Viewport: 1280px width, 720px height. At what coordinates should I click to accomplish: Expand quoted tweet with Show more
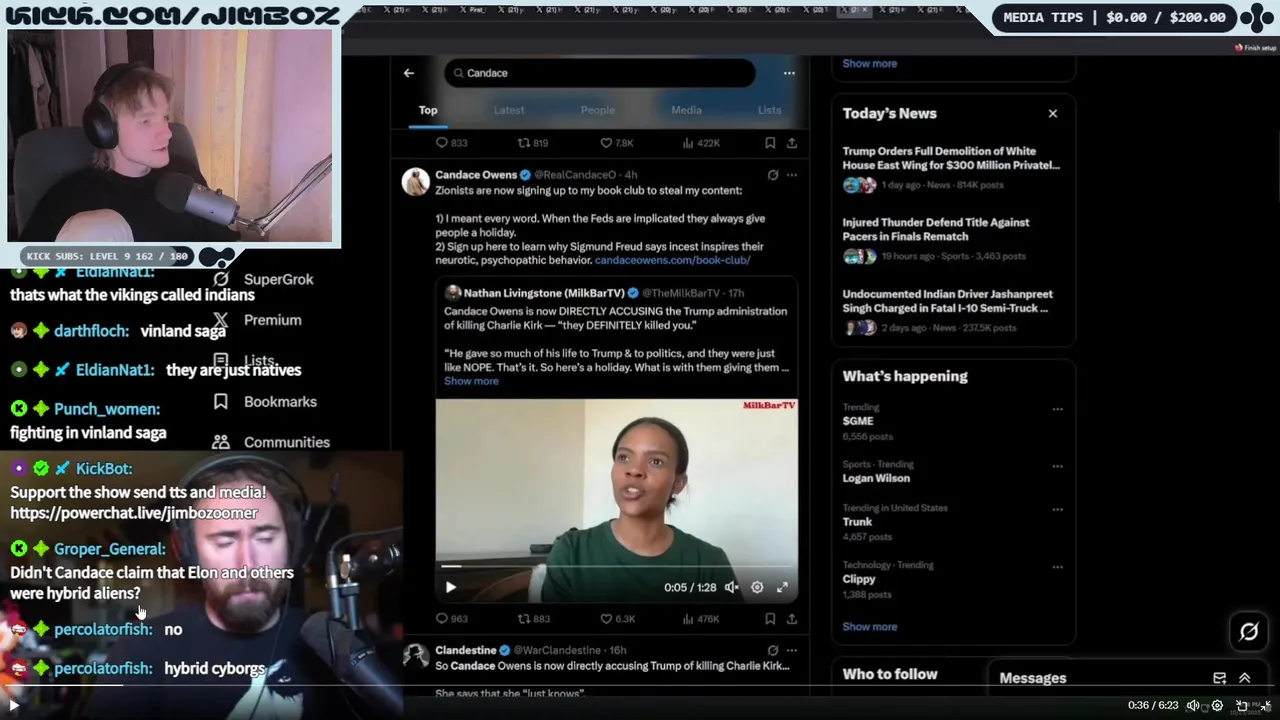(x=471, y=381)
